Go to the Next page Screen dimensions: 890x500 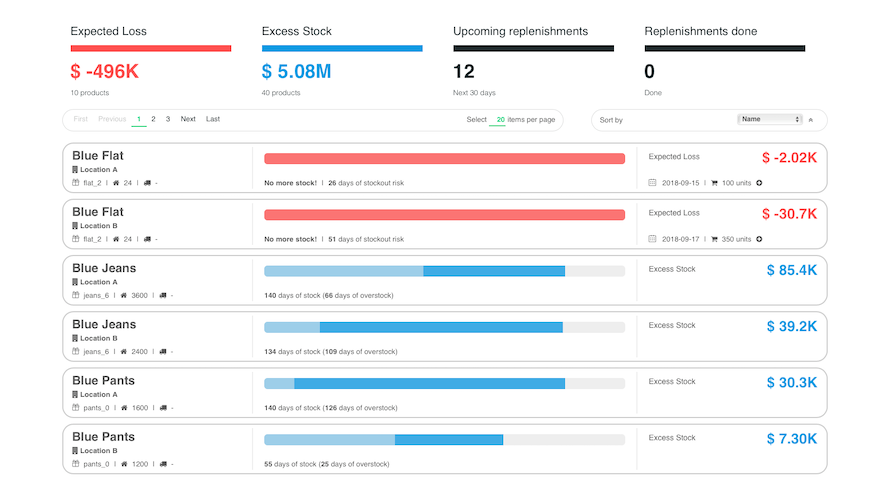[188, 119]
